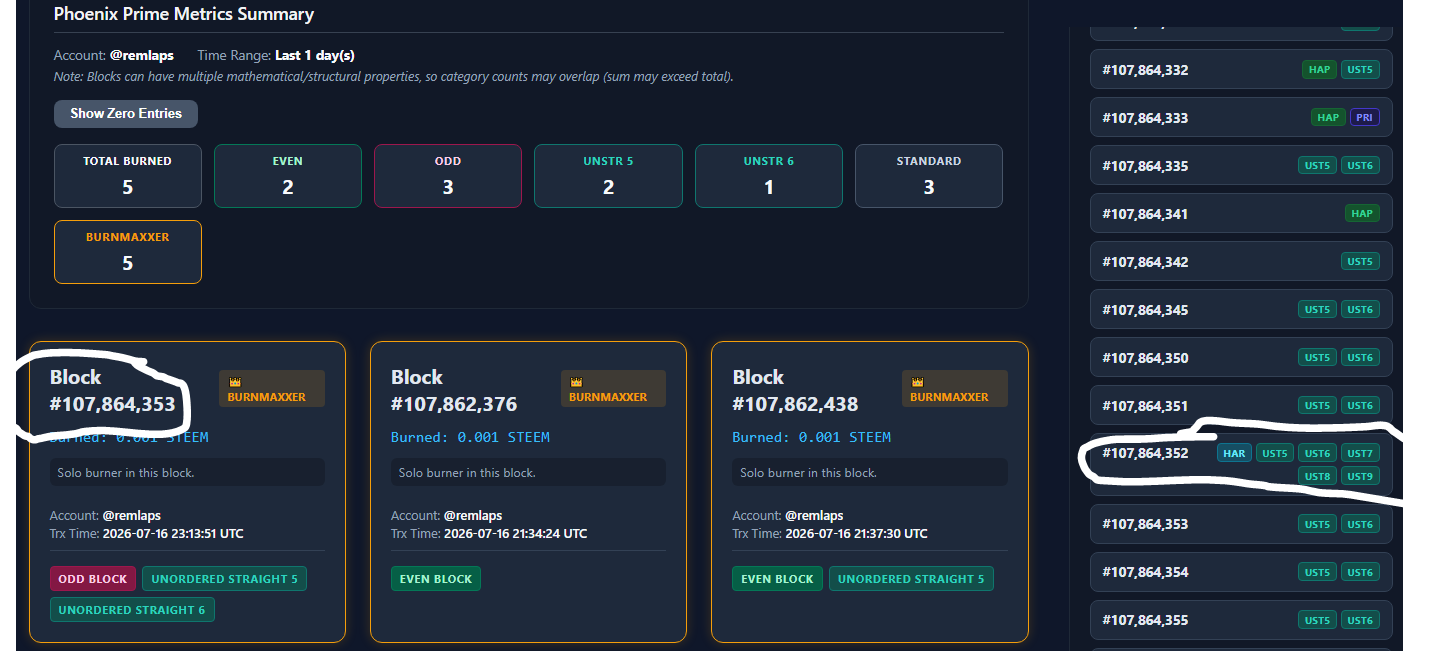Click the ODD BLOCK tag on first card
The image size is (1445, 651).
(x=93, y=579)
